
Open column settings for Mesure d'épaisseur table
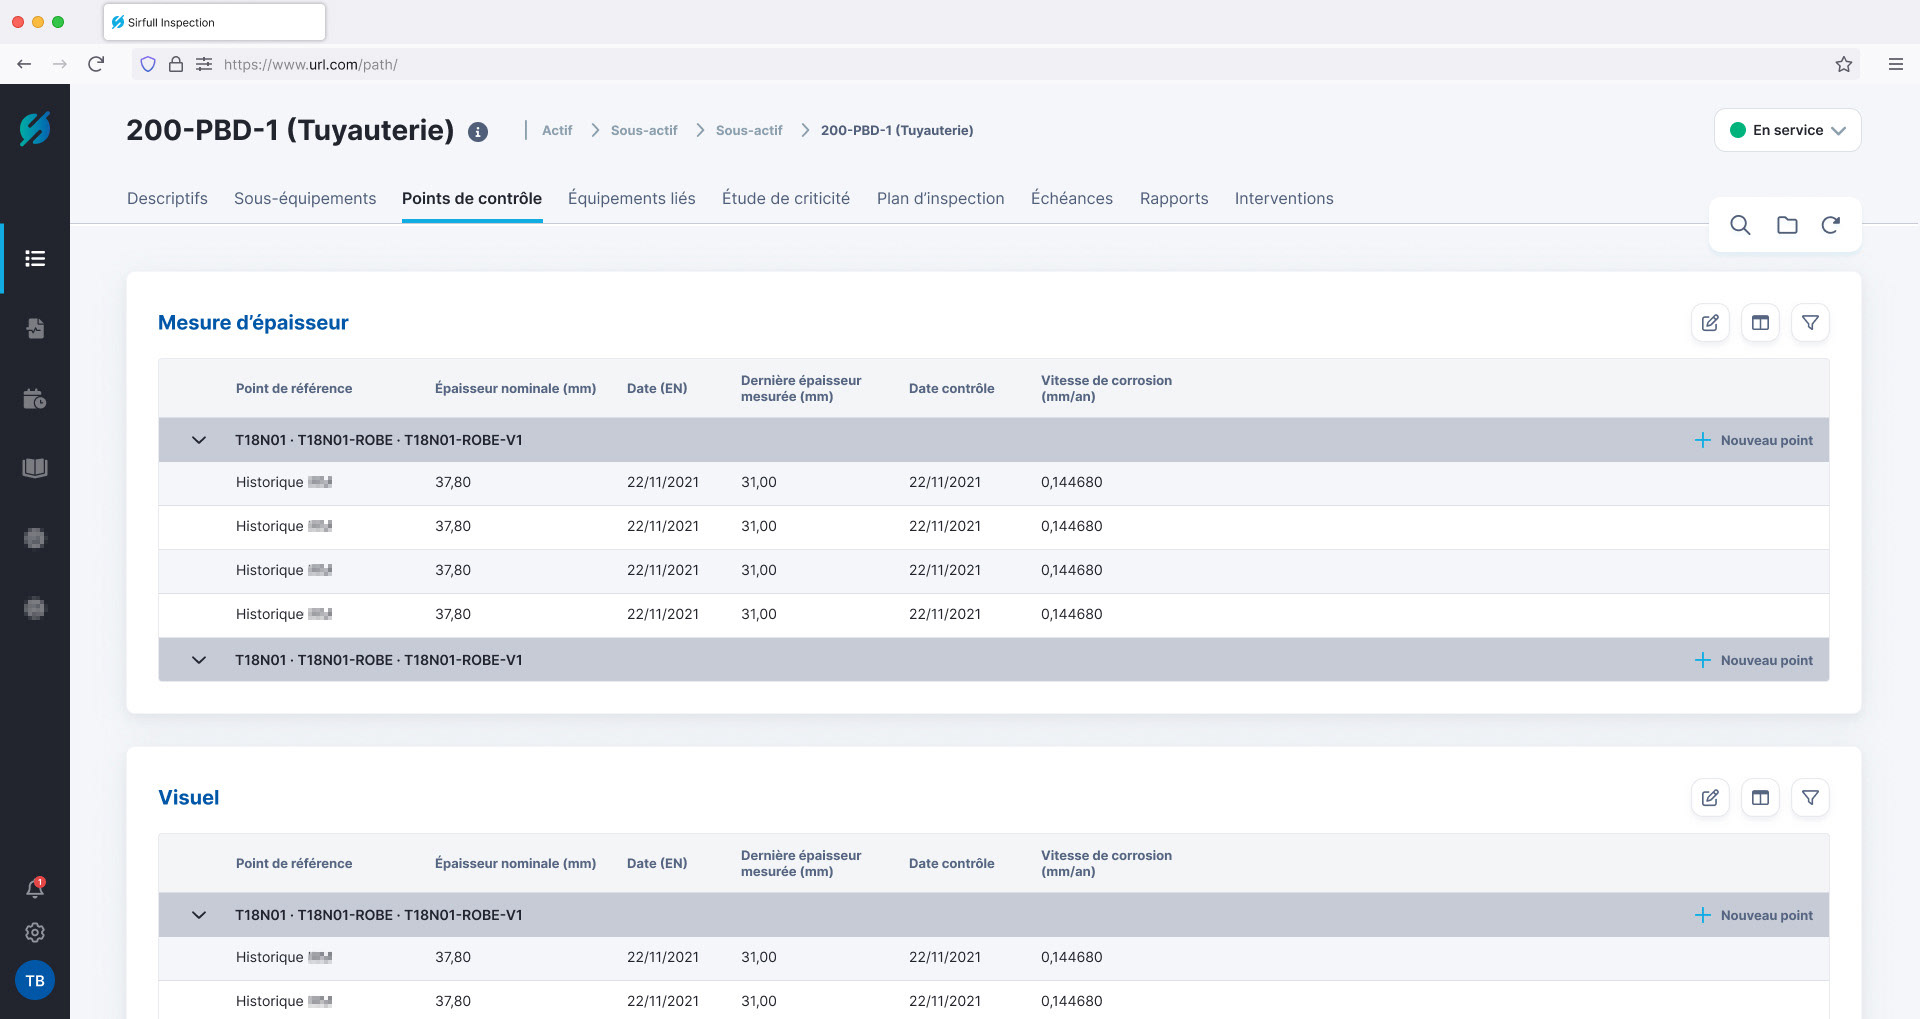pos(1760,323)
